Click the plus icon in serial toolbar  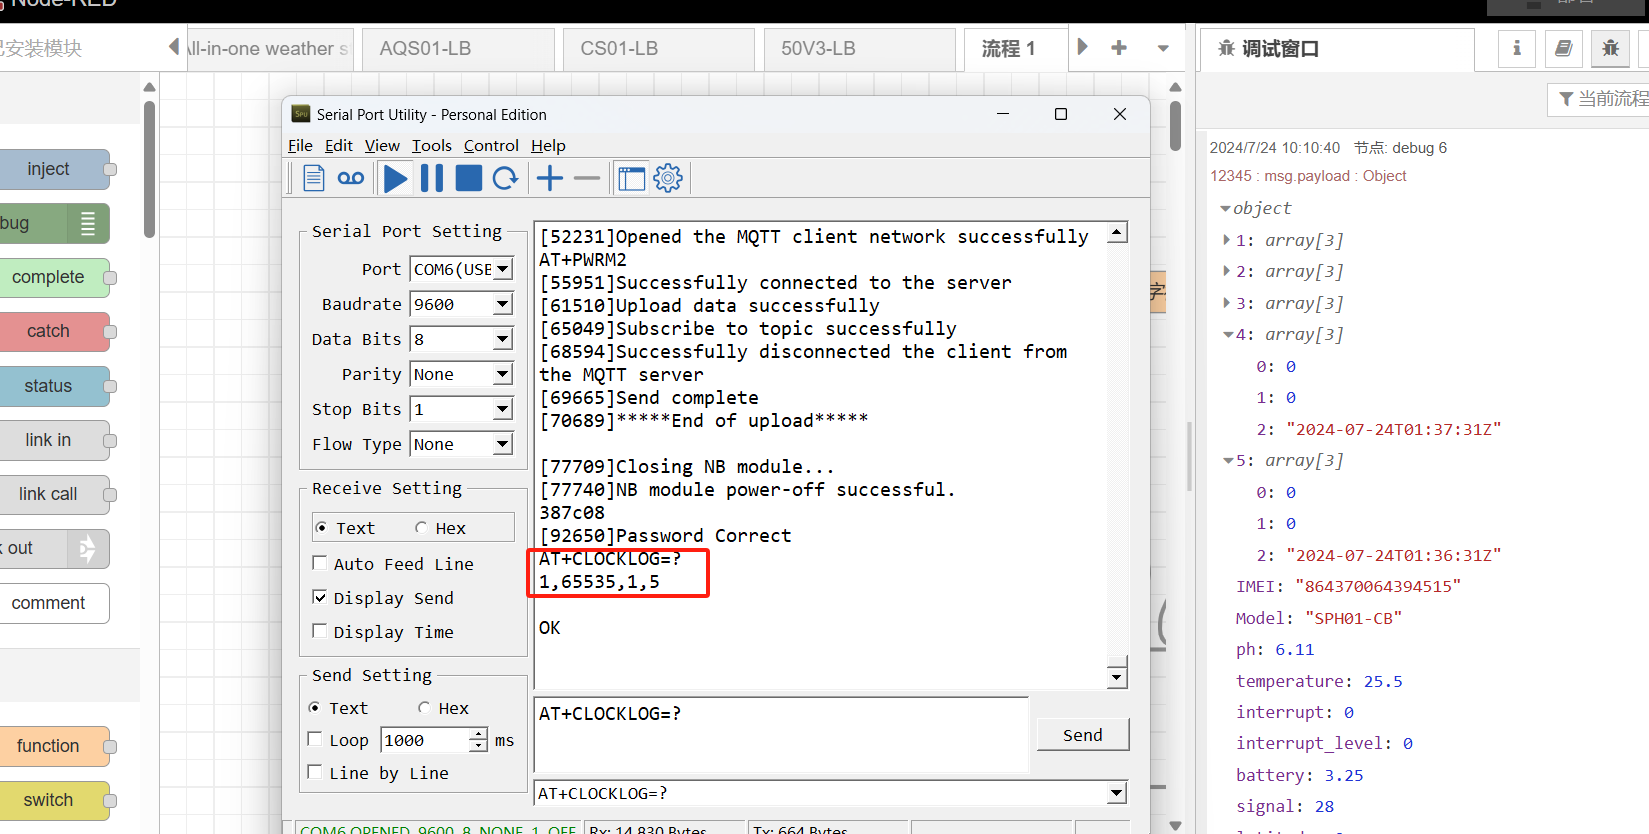[x=550, y=179]
